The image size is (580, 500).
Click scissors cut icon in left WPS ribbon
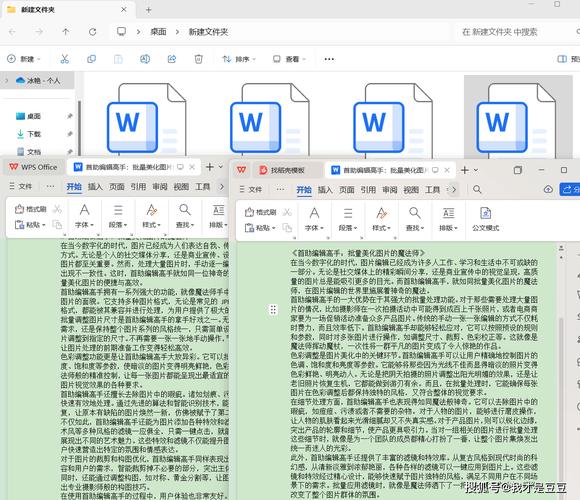pos(57,209)
